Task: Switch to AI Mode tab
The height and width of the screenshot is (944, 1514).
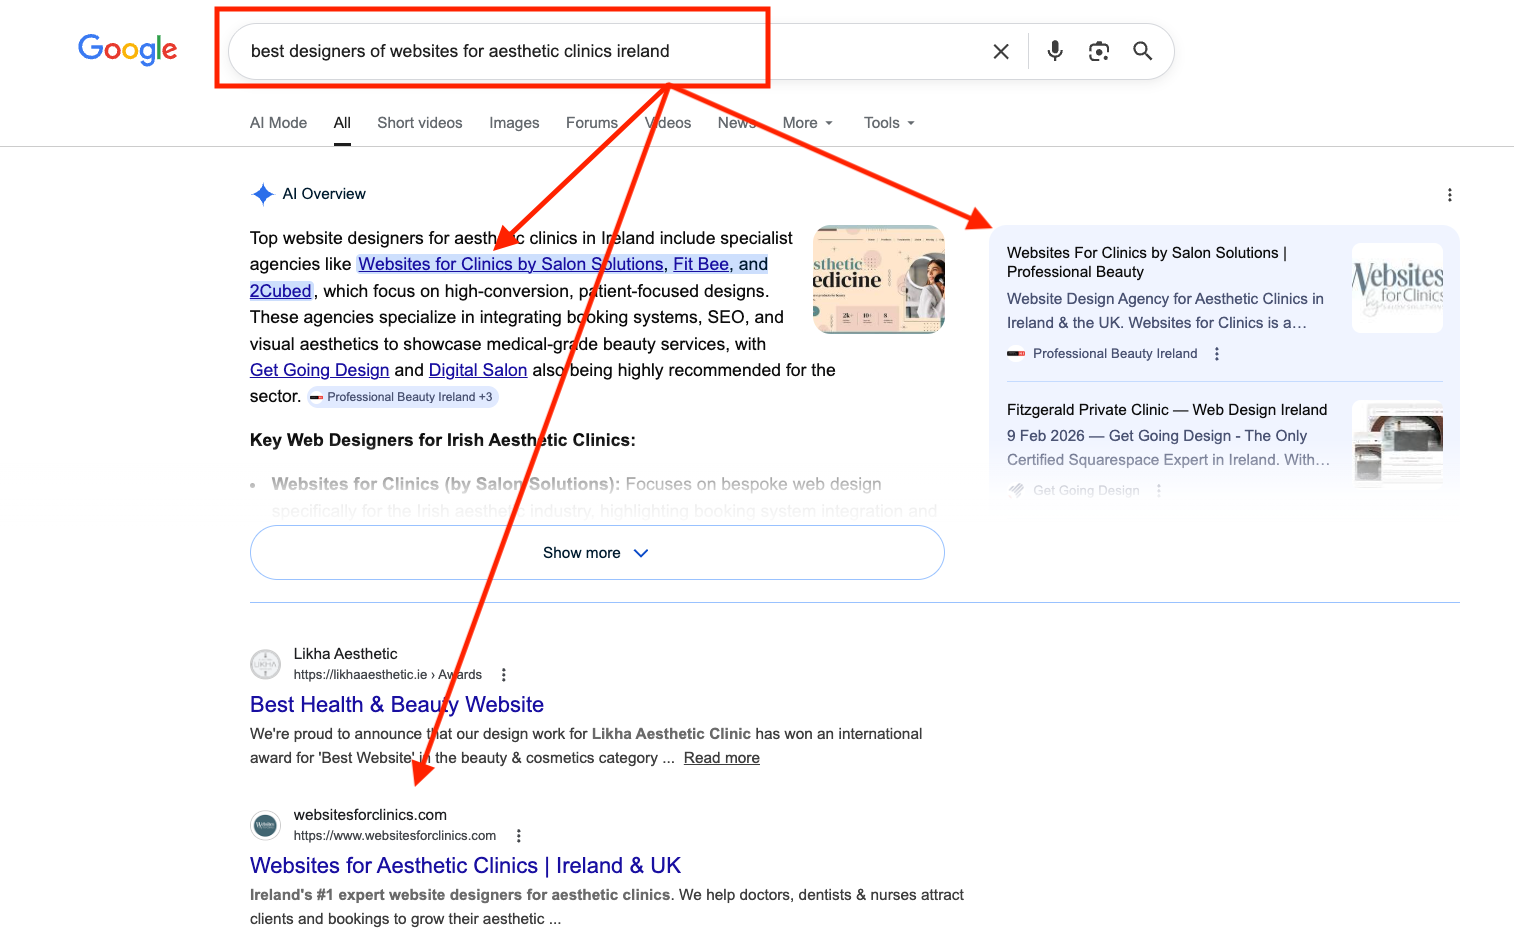Action: [x=278, y=123]
